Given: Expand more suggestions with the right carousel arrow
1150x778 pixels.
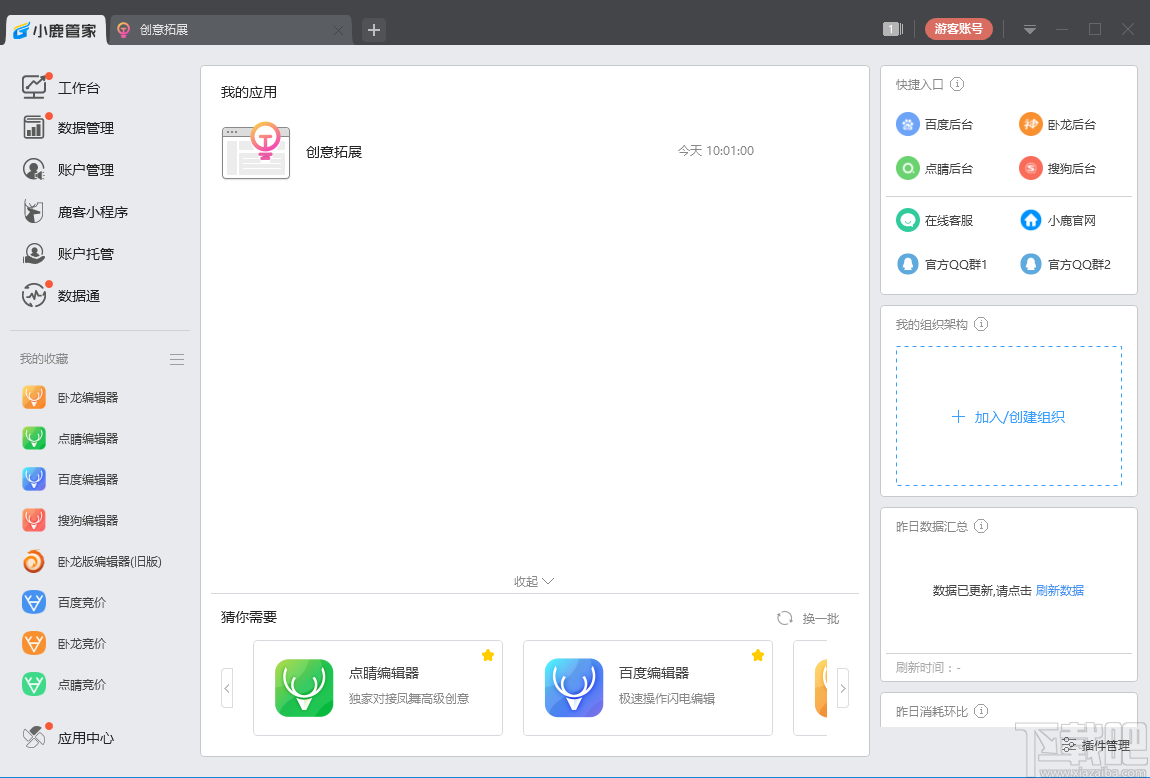Looking at the screenshot, I should tap(843, 688).
